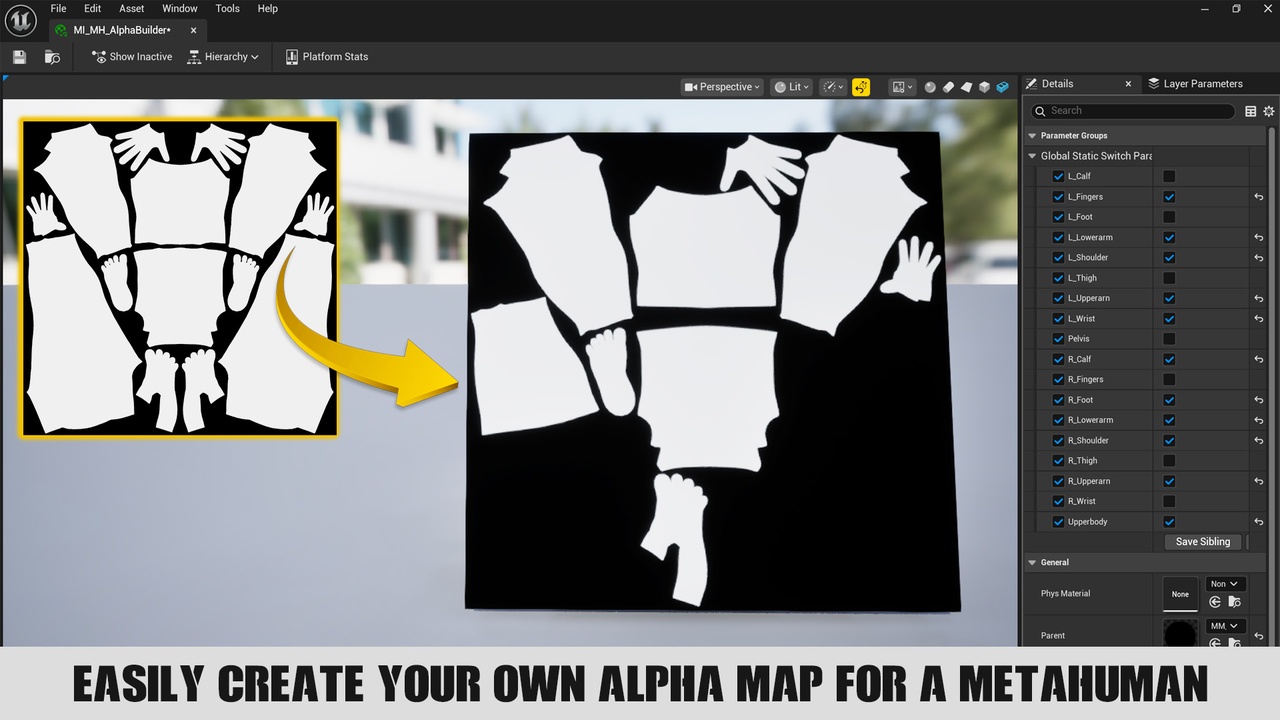Use selected asset for Phys Material

1215,602
